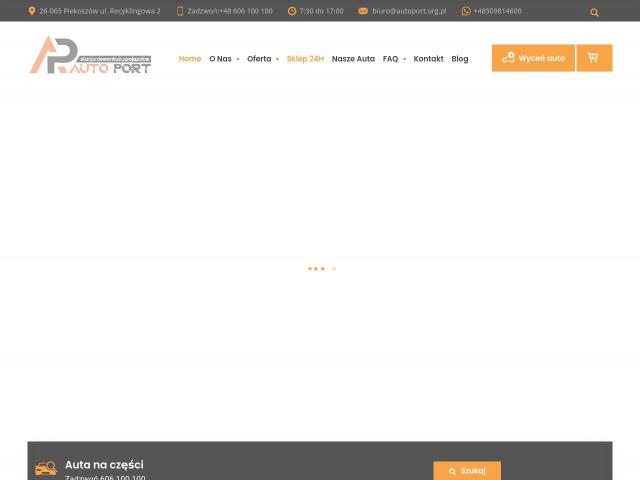
Task: Open the Sklep 24H menu item
Action: (305, 59)
